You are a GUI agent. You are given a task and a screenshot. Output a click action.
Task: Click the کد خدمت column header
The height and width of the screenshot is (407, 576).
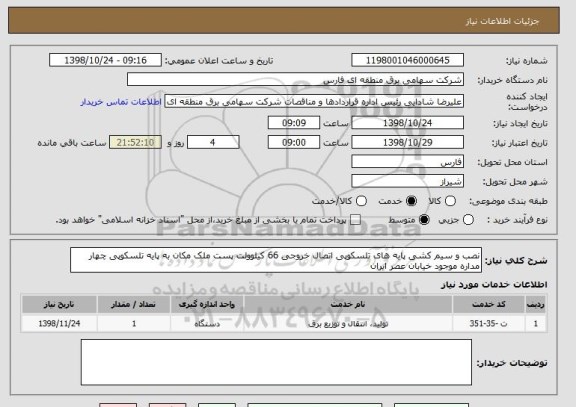(x=489, y=305)
